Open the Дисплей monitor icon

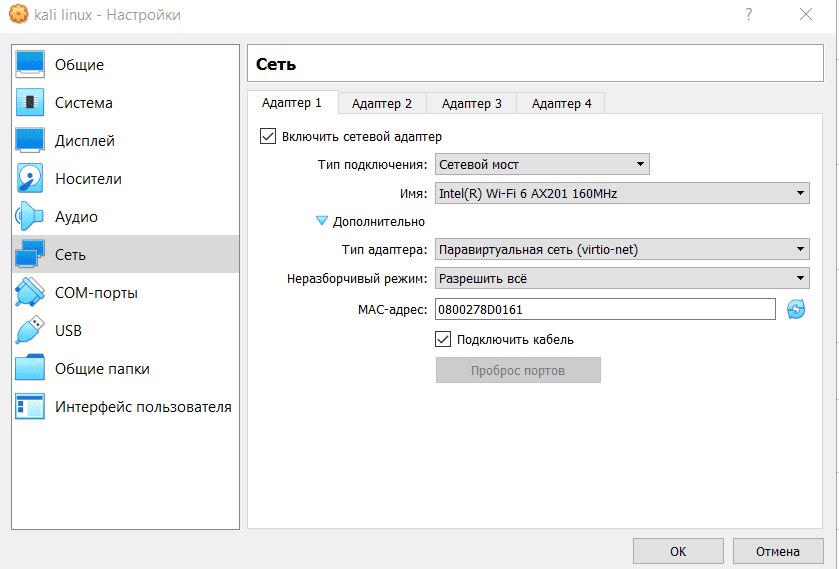point(30,141)
